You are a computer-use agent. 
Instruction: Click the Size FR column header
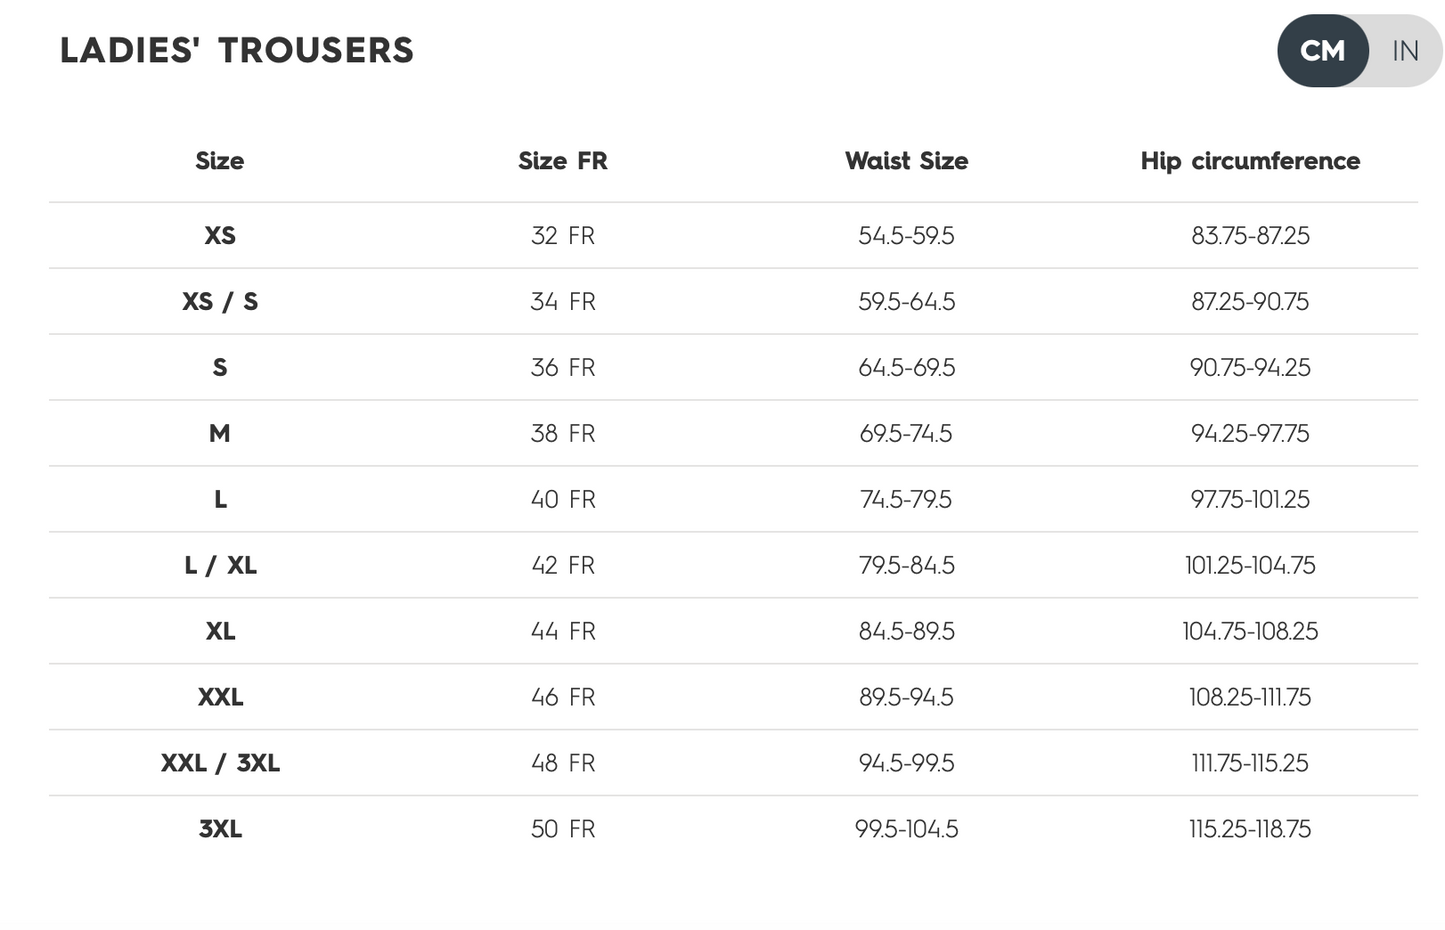click(x=563, y=161)
